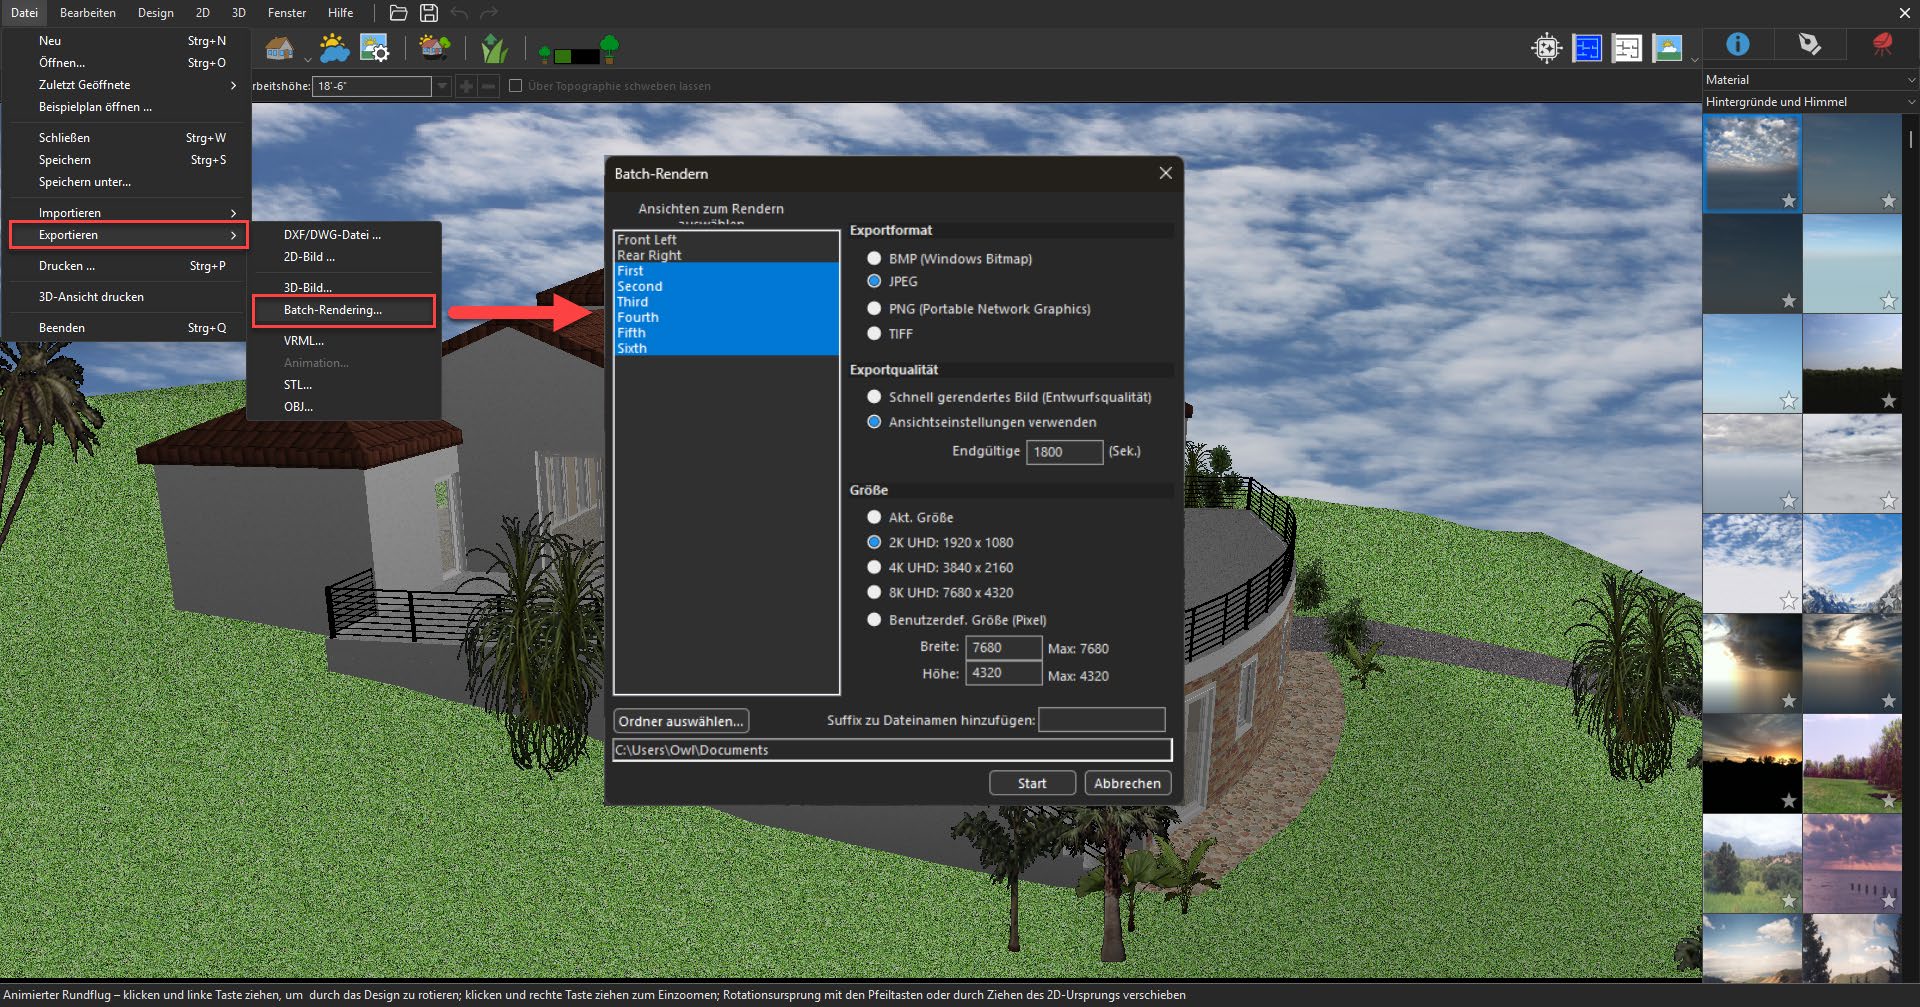Select Benutzerdef. Größe (Pixel) option
The width and height of the screenshot is (1920, 1007).
coord(874,620)
